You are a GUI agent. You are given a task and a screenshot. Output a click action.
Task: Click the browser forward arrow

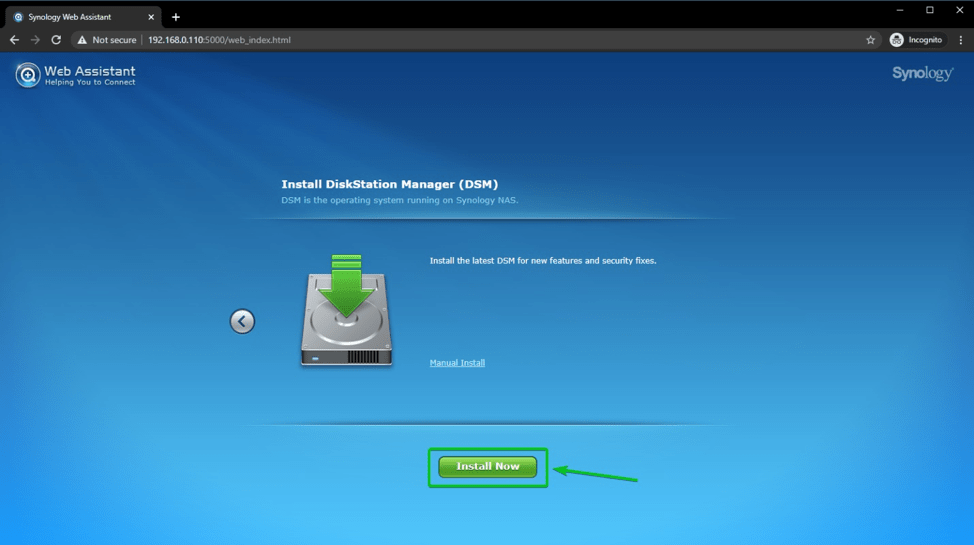coord(35,40)
